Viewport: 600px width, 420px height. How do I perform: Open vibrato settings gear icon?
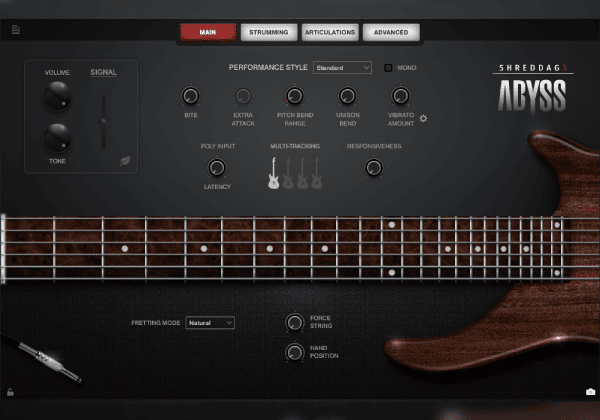point(423,118)
